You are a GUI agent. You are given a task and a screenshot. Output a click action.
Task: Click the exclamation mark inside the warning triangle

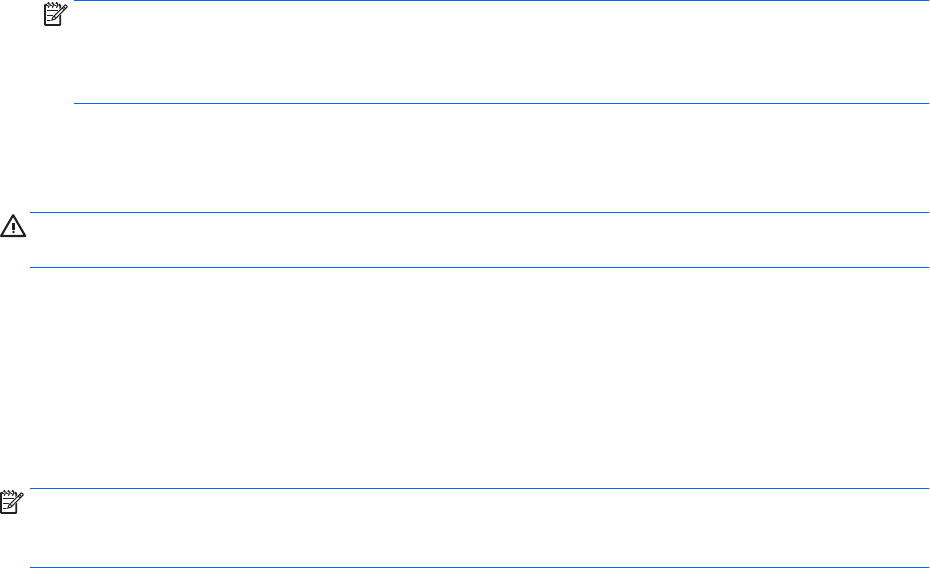[x=14, y=228]
